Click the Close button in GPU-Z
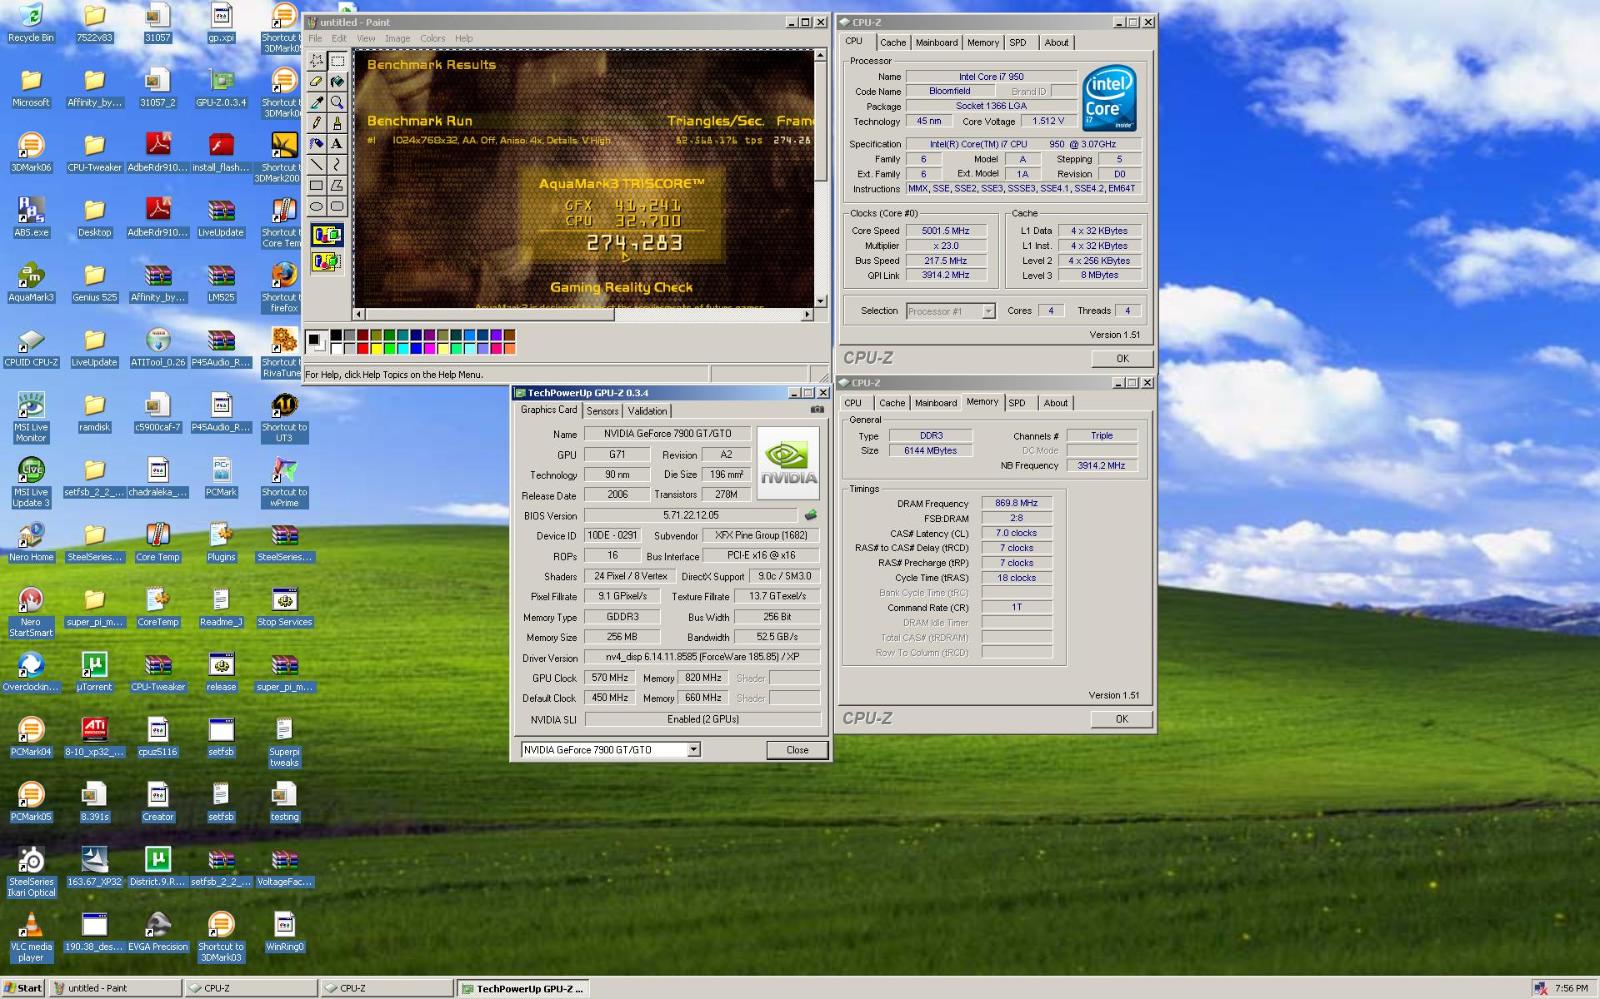The image size is (1600, 999). (797, 750)
